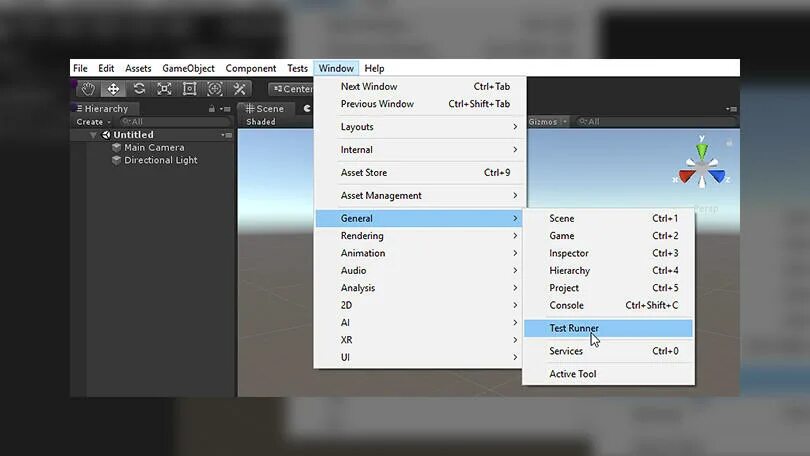Click the highlighted General menu item

click(x=419, y=218)
